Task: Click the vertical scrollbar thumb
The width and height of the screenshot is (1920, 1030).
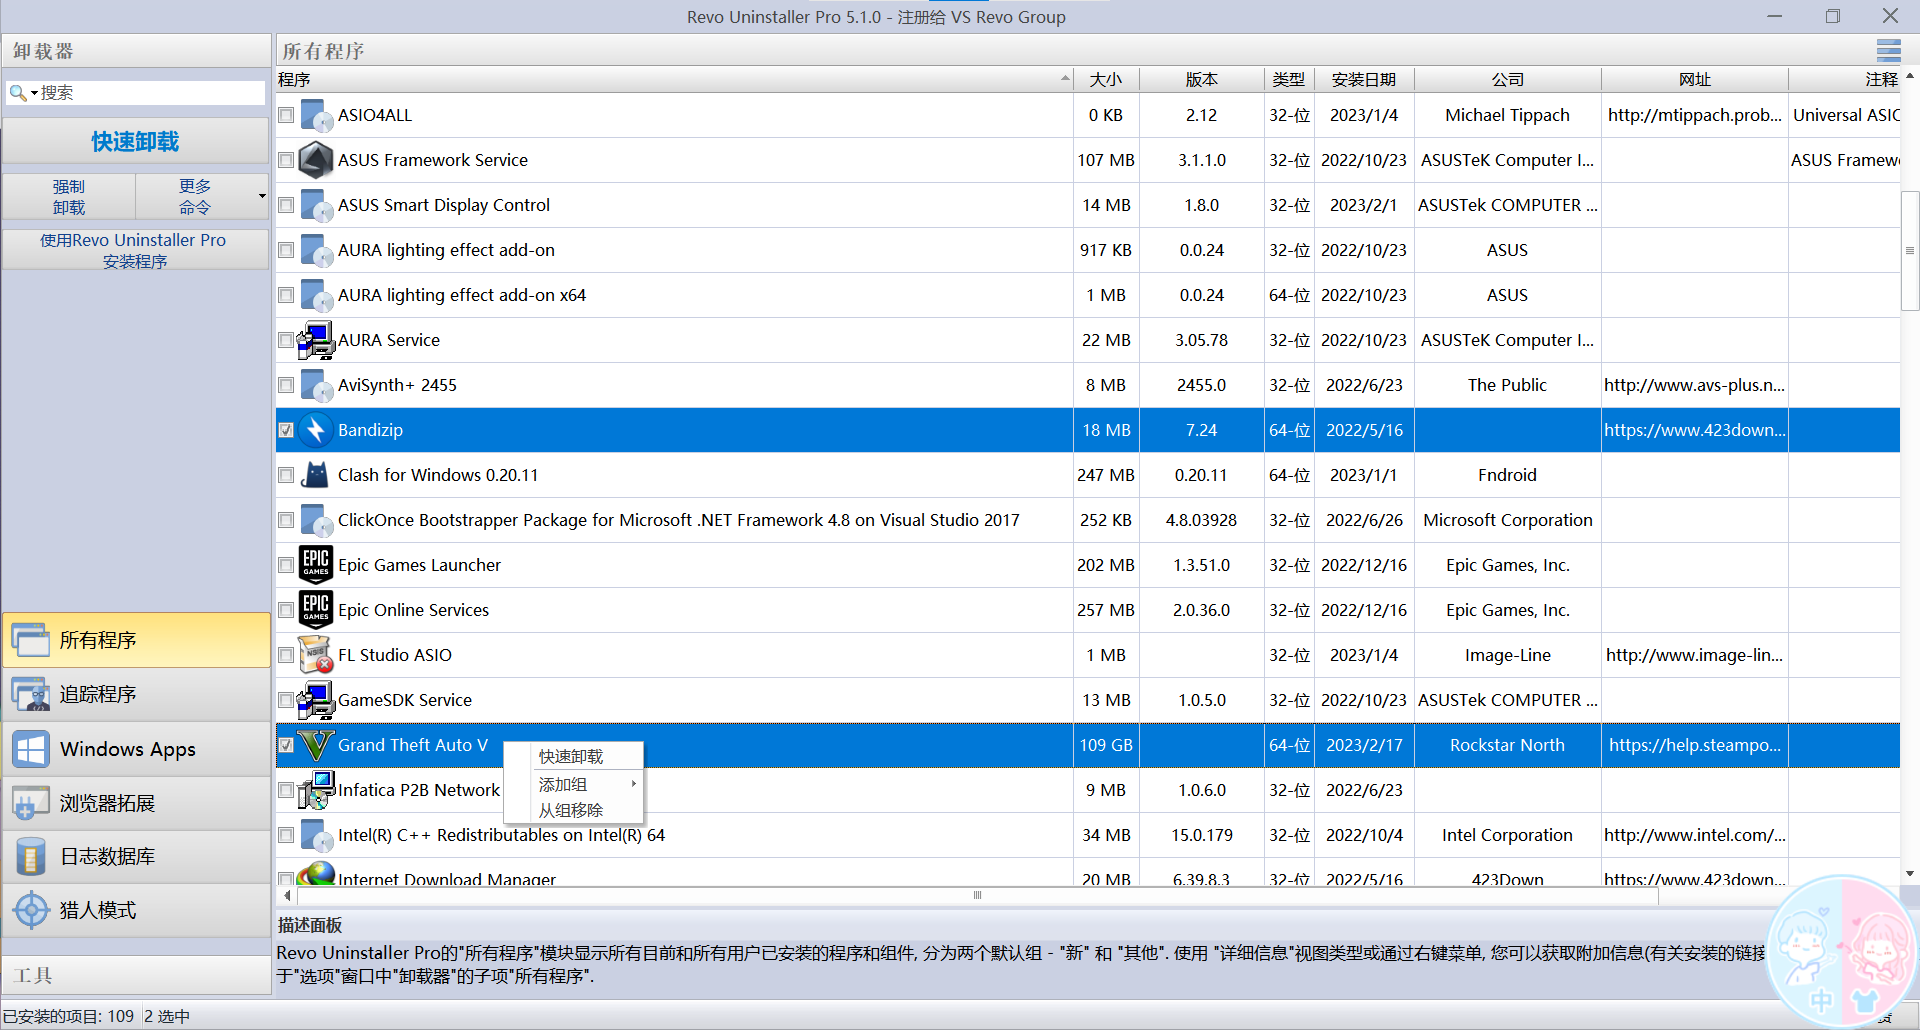Action: click(1909, 250)
